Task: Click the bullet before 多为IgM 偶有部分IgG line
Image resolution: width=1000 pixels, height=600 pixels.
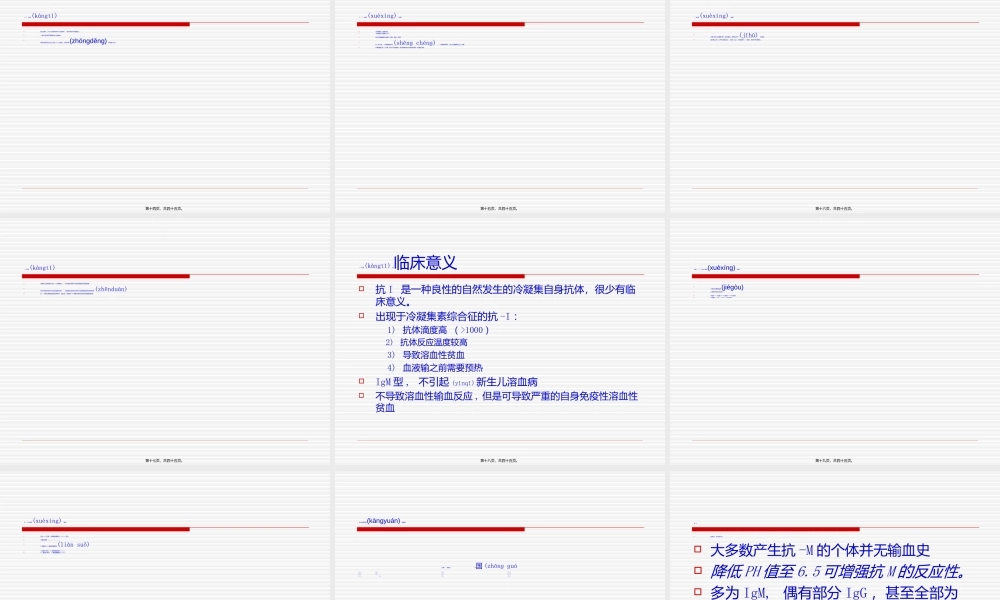Action: [698, 591]
